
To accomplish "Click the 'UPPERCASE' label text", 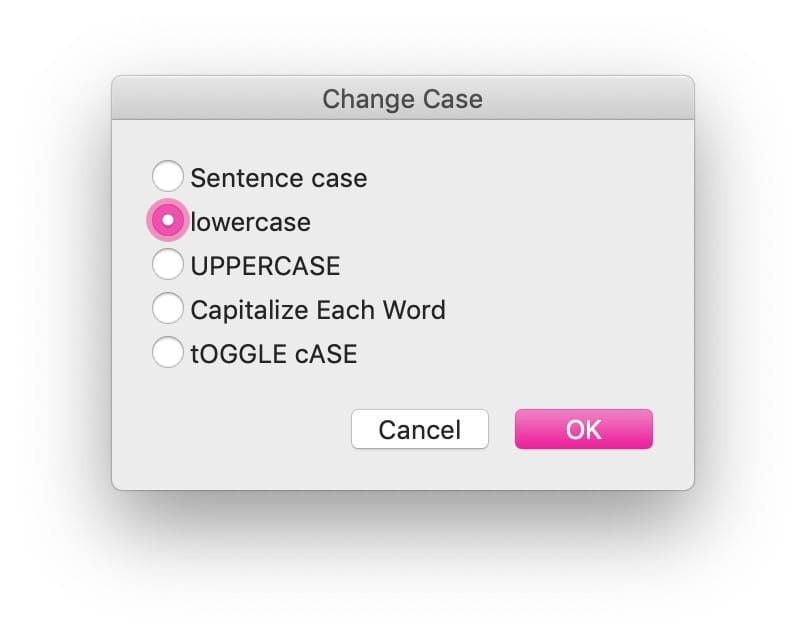I will click(265, 266).
